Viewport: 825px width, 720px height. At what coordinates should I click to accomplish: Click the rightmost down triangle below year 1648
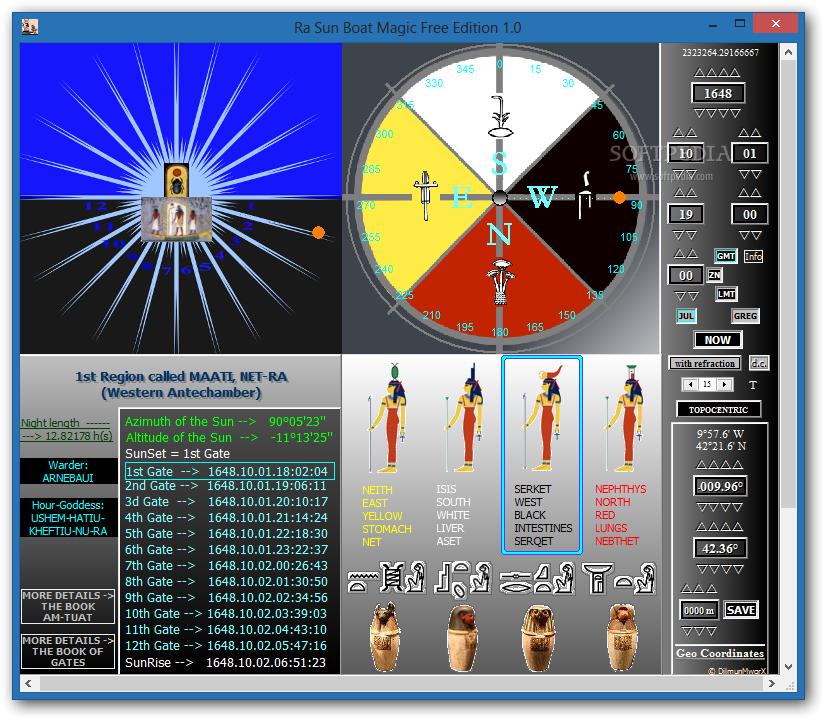click(735, 113)
